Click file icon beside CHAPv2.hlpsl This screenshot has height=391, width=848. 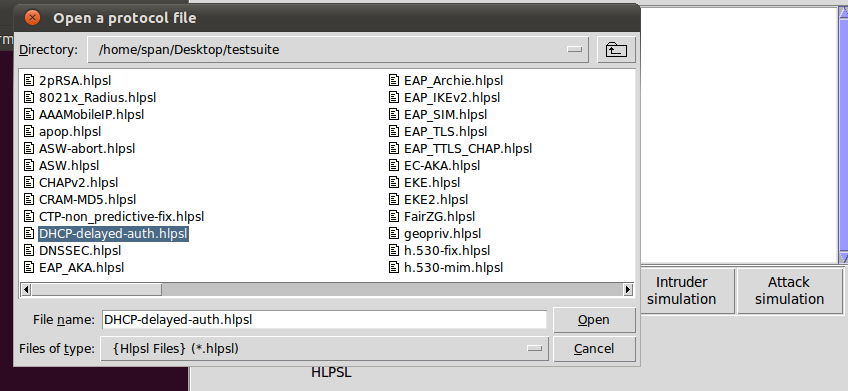tap(29, 183)
